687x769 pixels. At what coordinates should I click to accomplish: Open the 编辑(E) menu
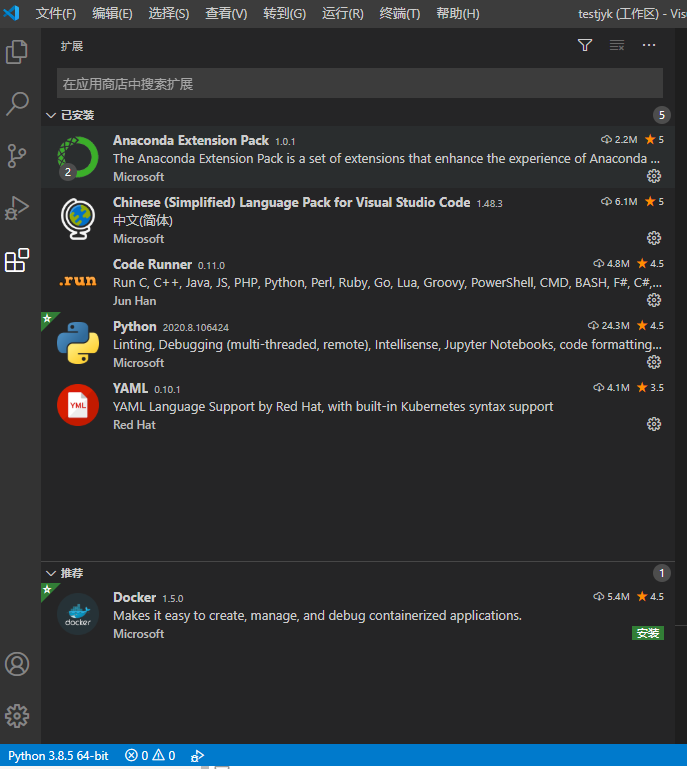coord(112,14)
